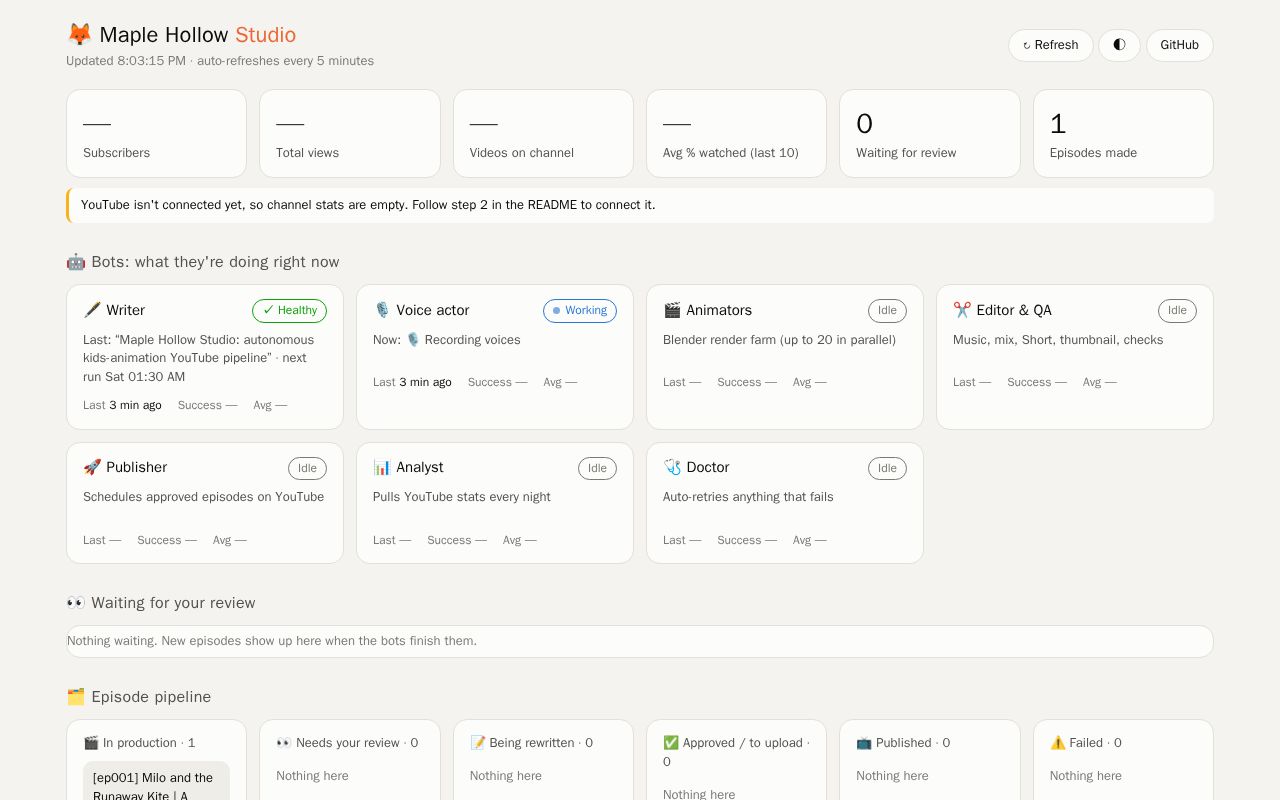
Task: Click the Healthy status badge on Writer
Action: pos(289,311)
